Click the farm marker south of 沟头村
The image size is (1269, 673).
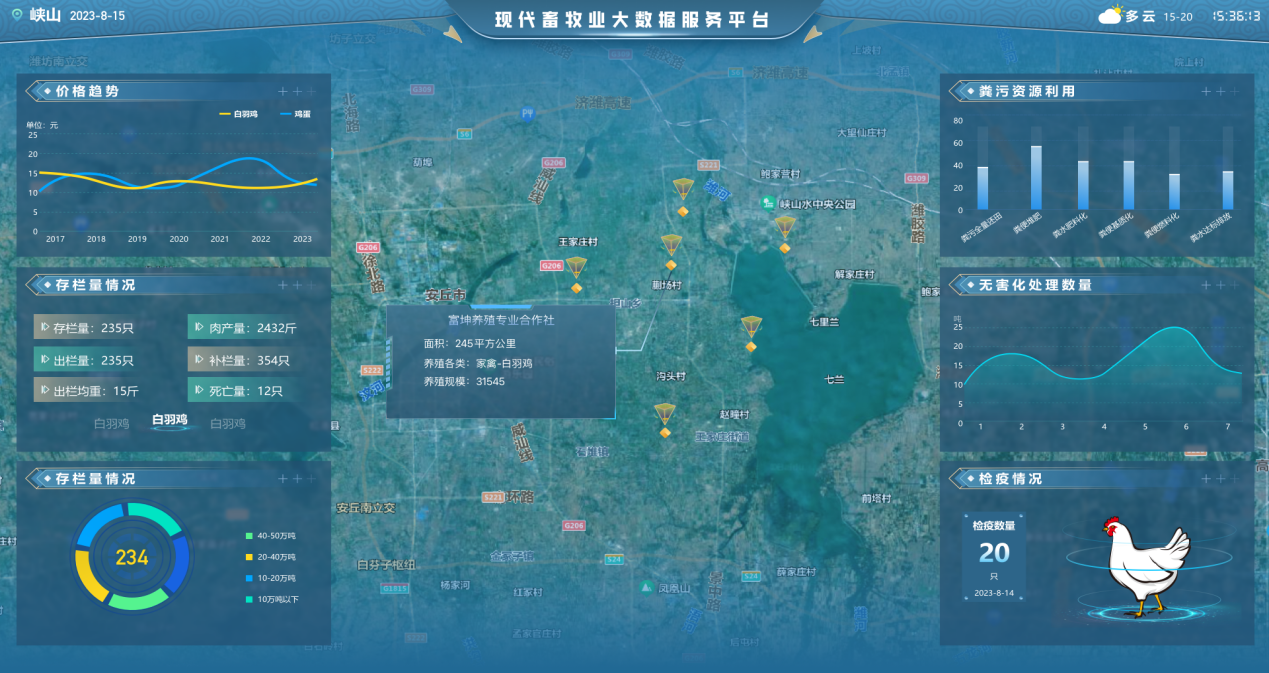(x=665, y=416)
